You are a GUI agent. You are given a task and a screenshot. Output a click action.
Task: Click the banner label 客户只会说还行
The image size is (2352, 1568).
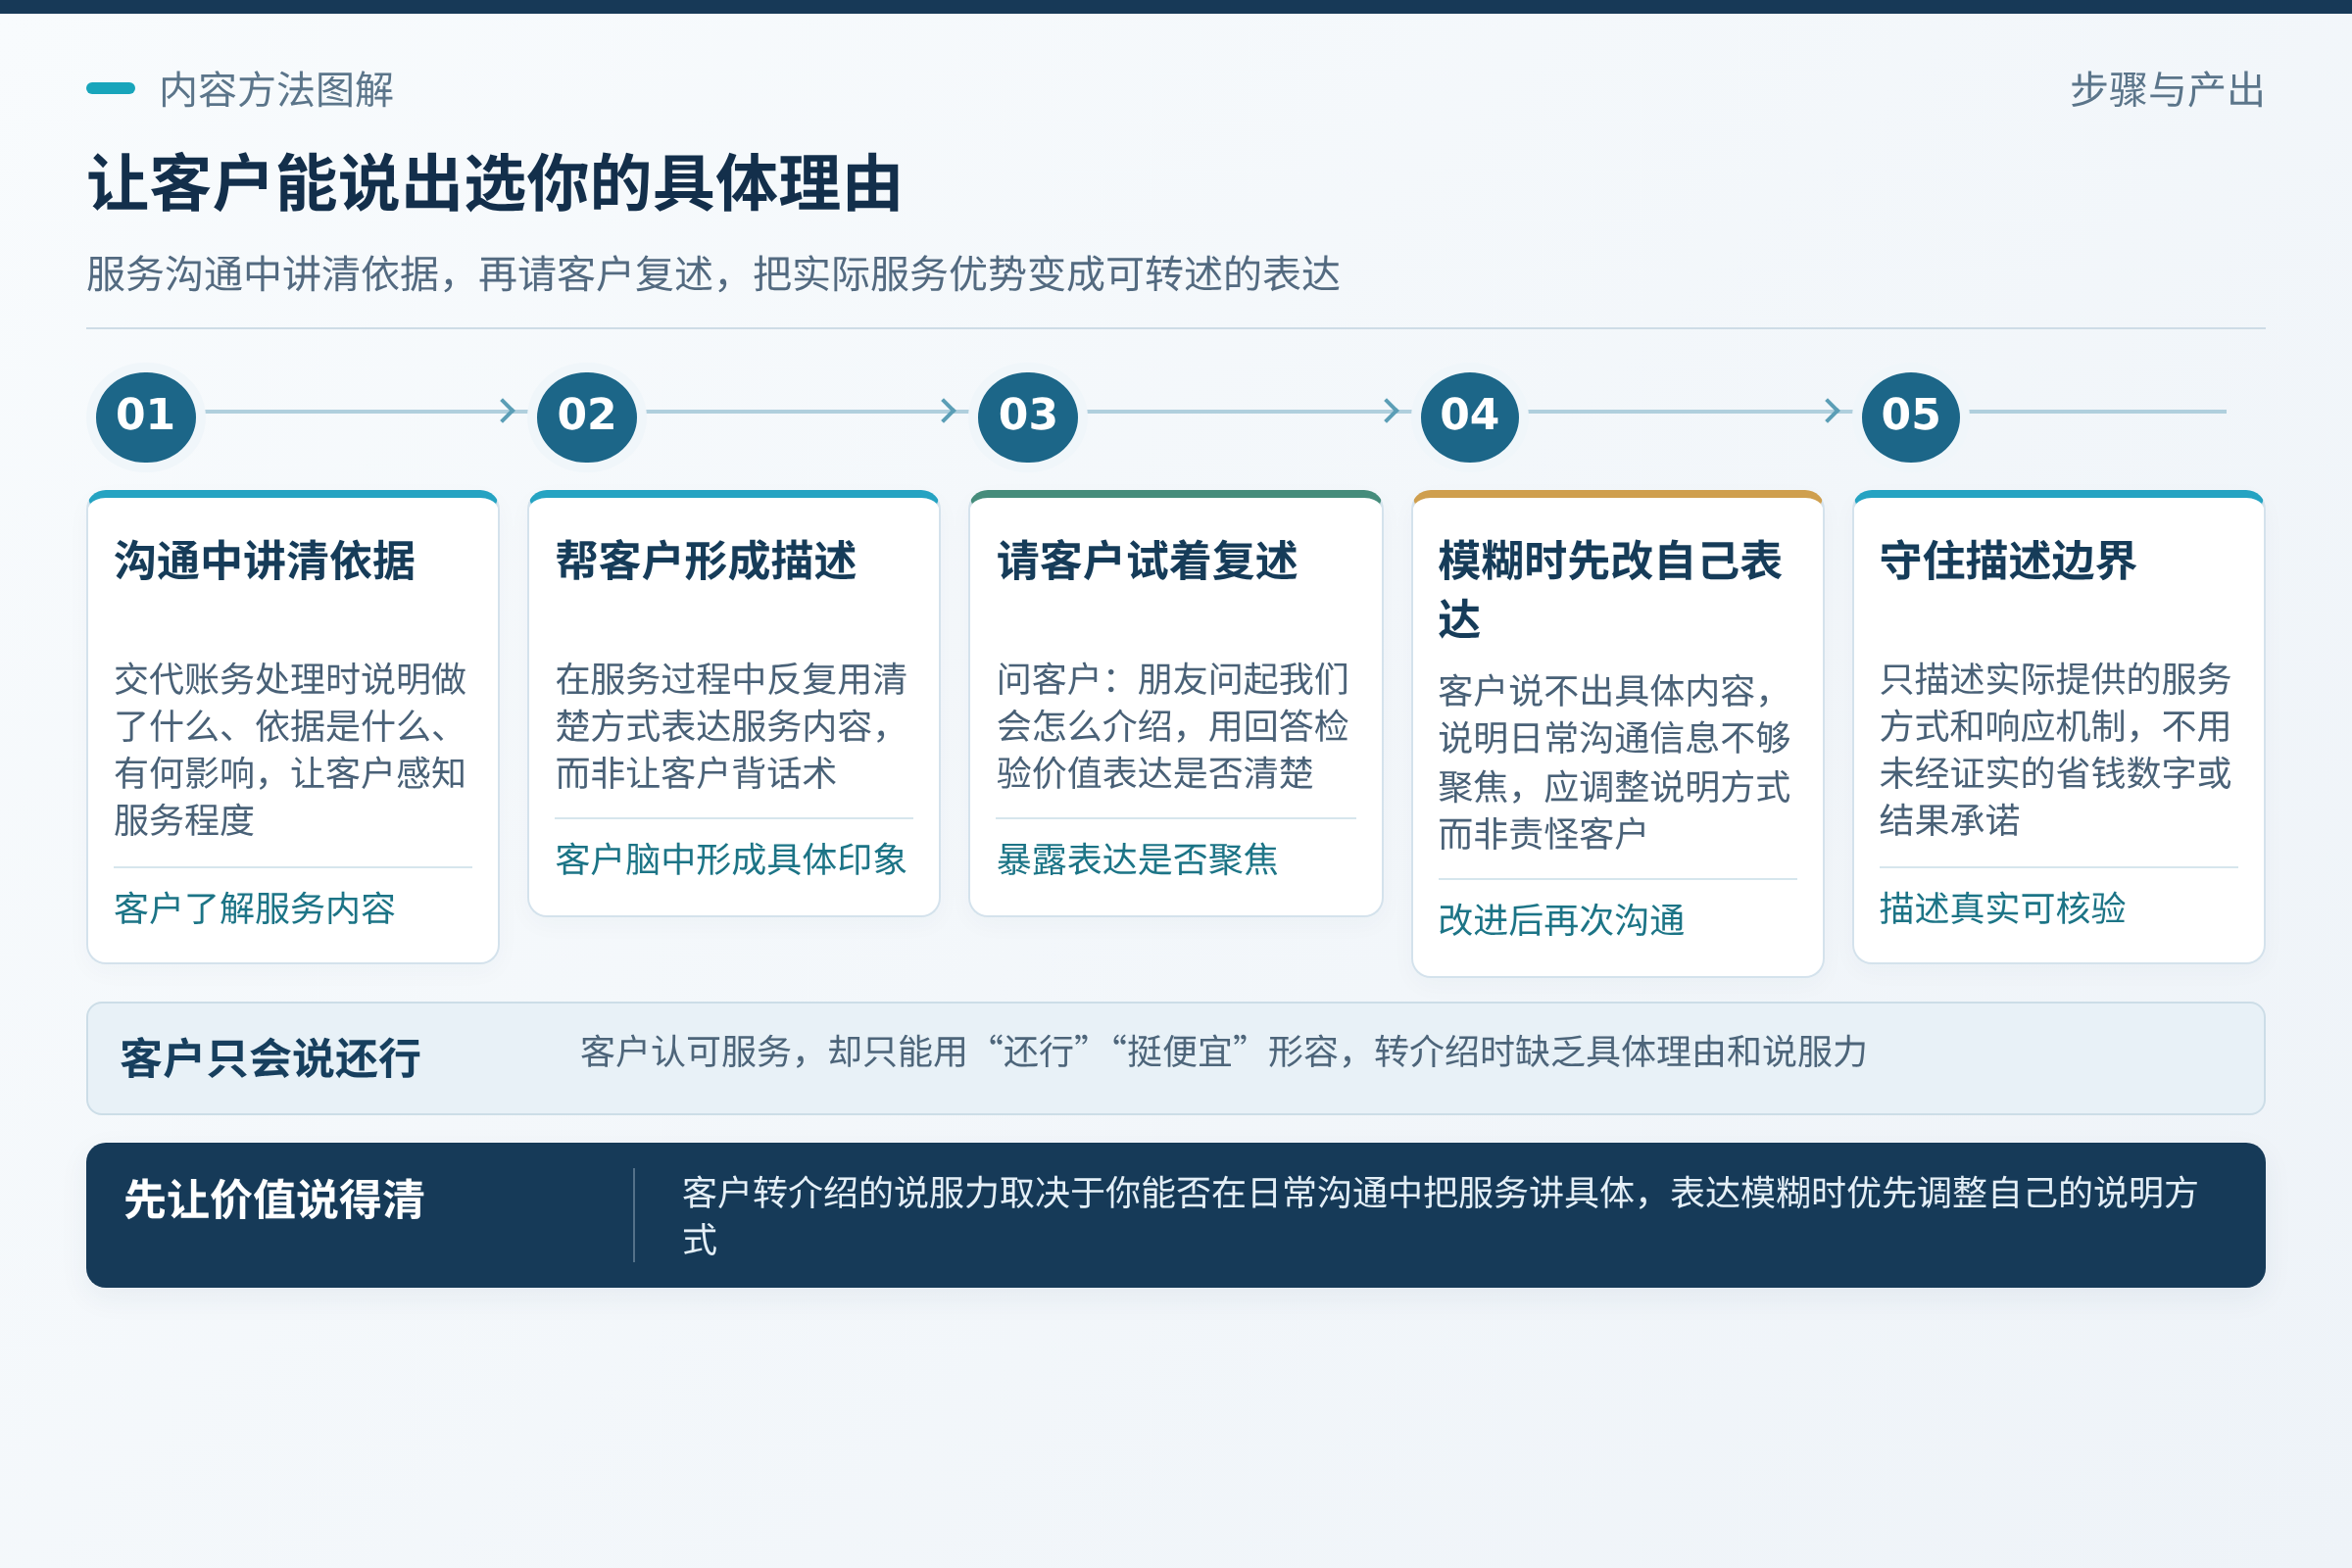(270, 1058)
